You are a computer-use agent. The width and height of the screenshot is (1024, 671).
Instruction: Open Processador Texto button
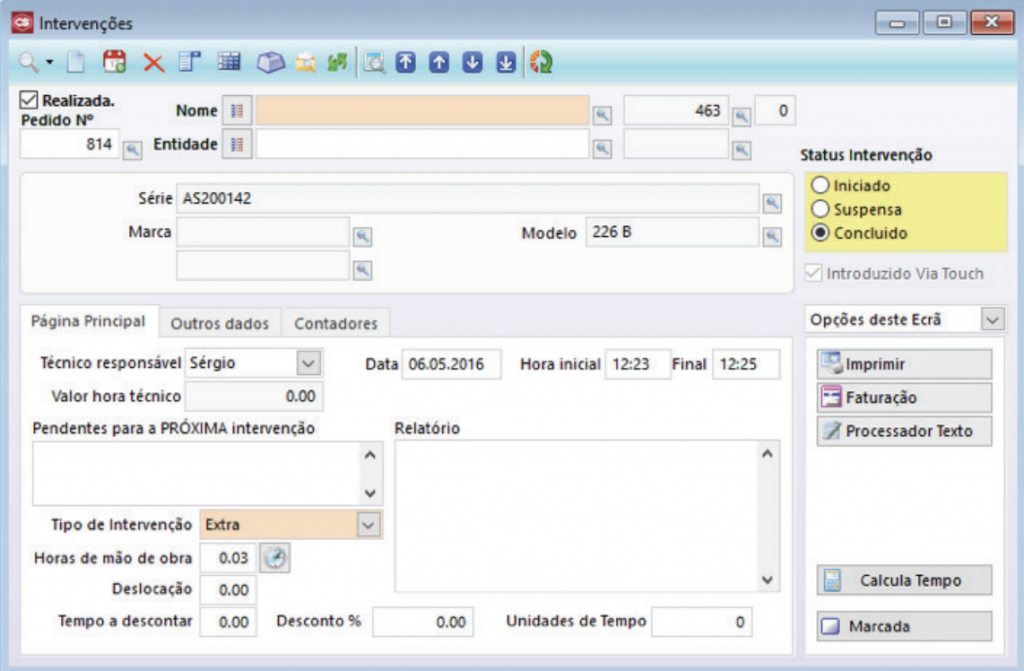click(x=904, y=431)
